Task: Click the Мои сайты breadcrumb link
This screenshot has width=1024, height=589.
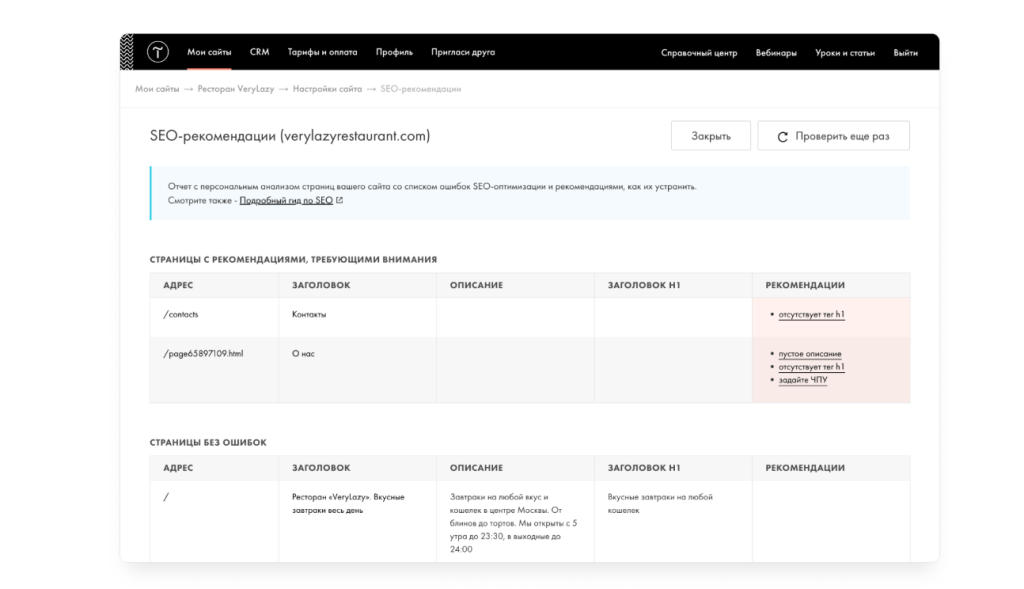Action: (x=157, y=89)
